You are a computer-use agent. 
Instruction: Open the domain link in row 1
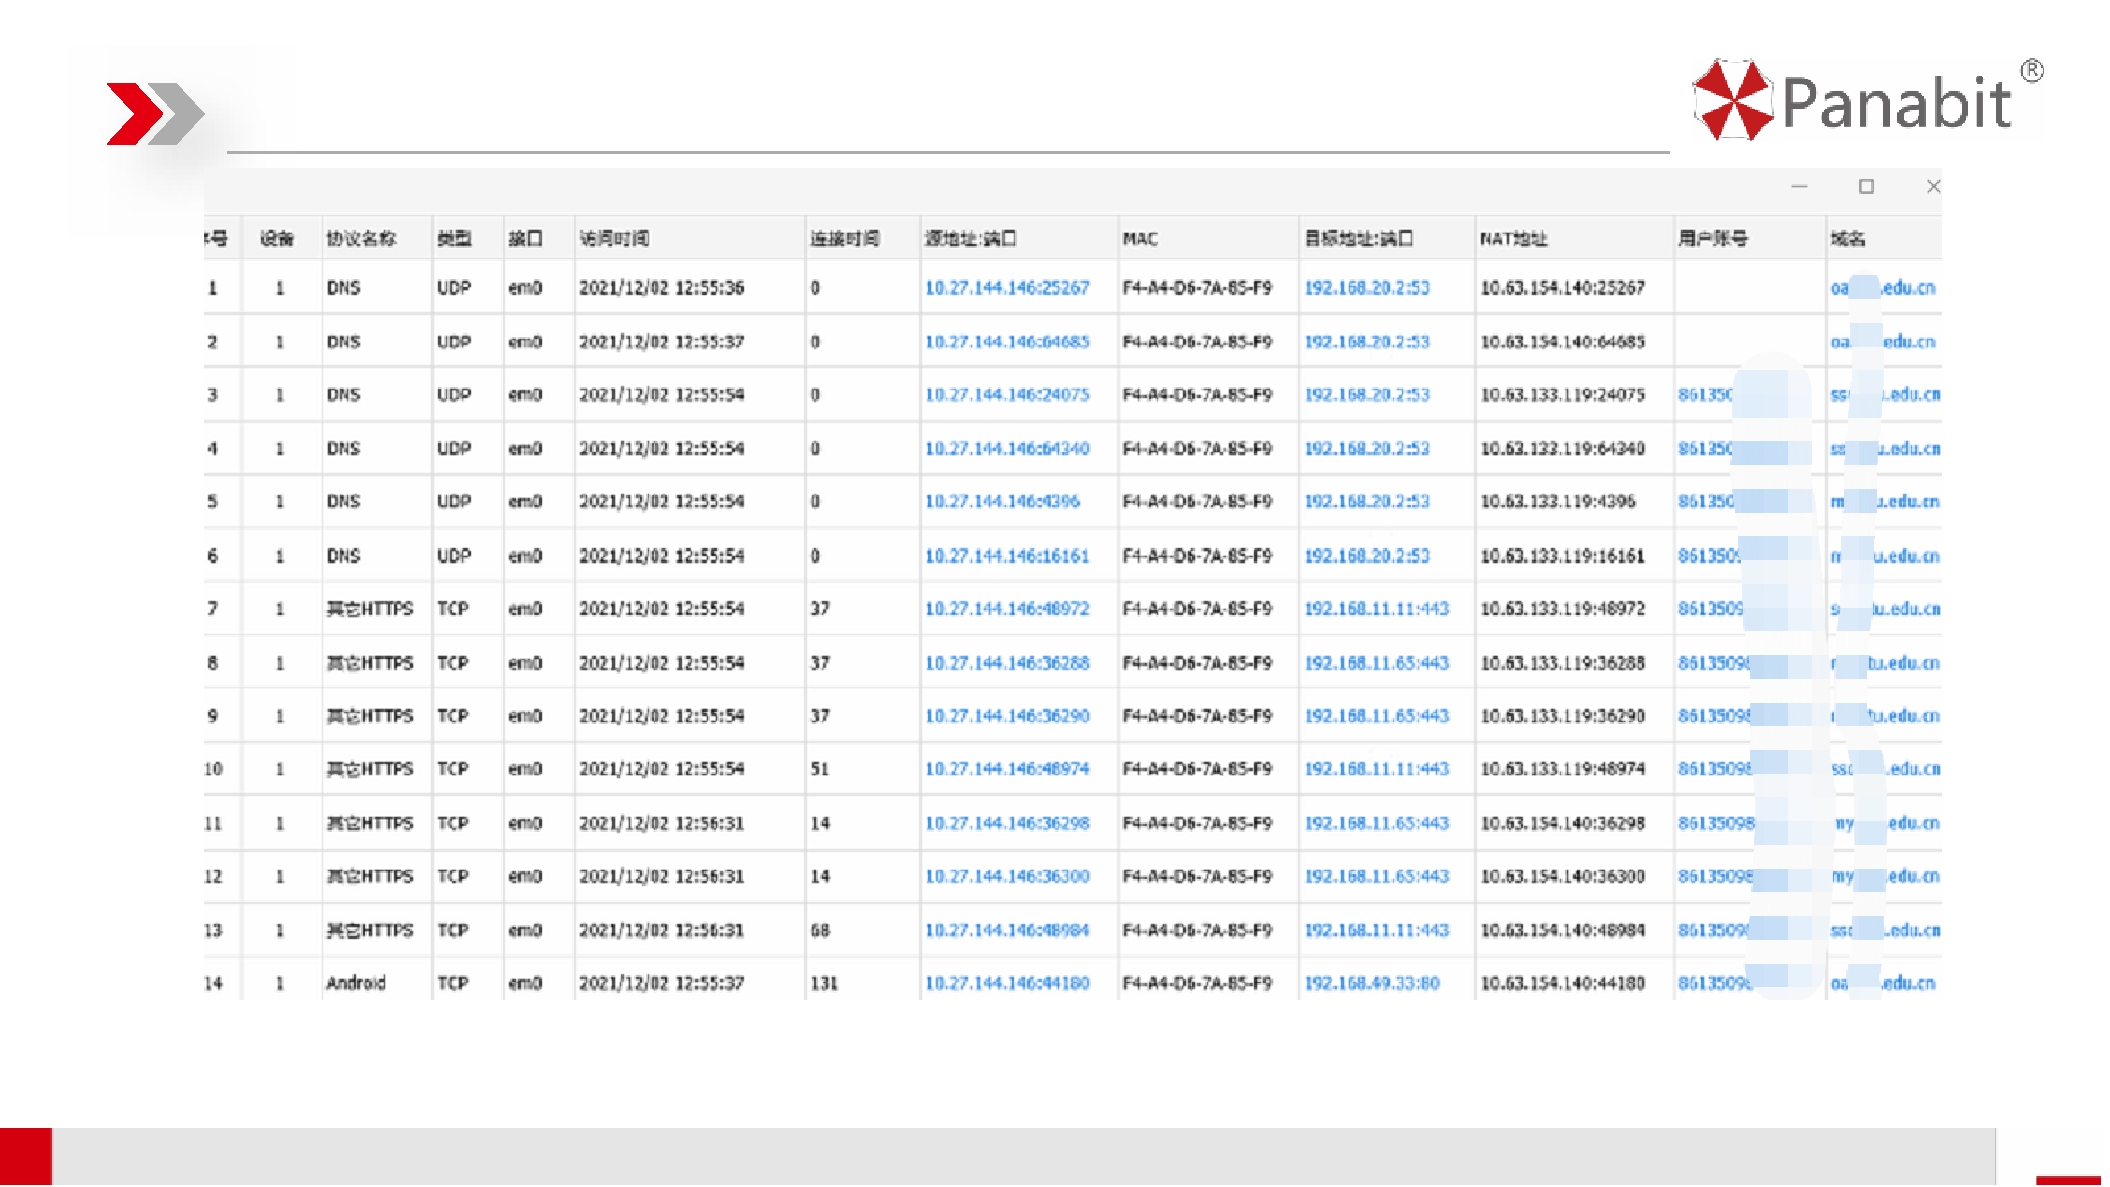click(x=1883, y=288)
